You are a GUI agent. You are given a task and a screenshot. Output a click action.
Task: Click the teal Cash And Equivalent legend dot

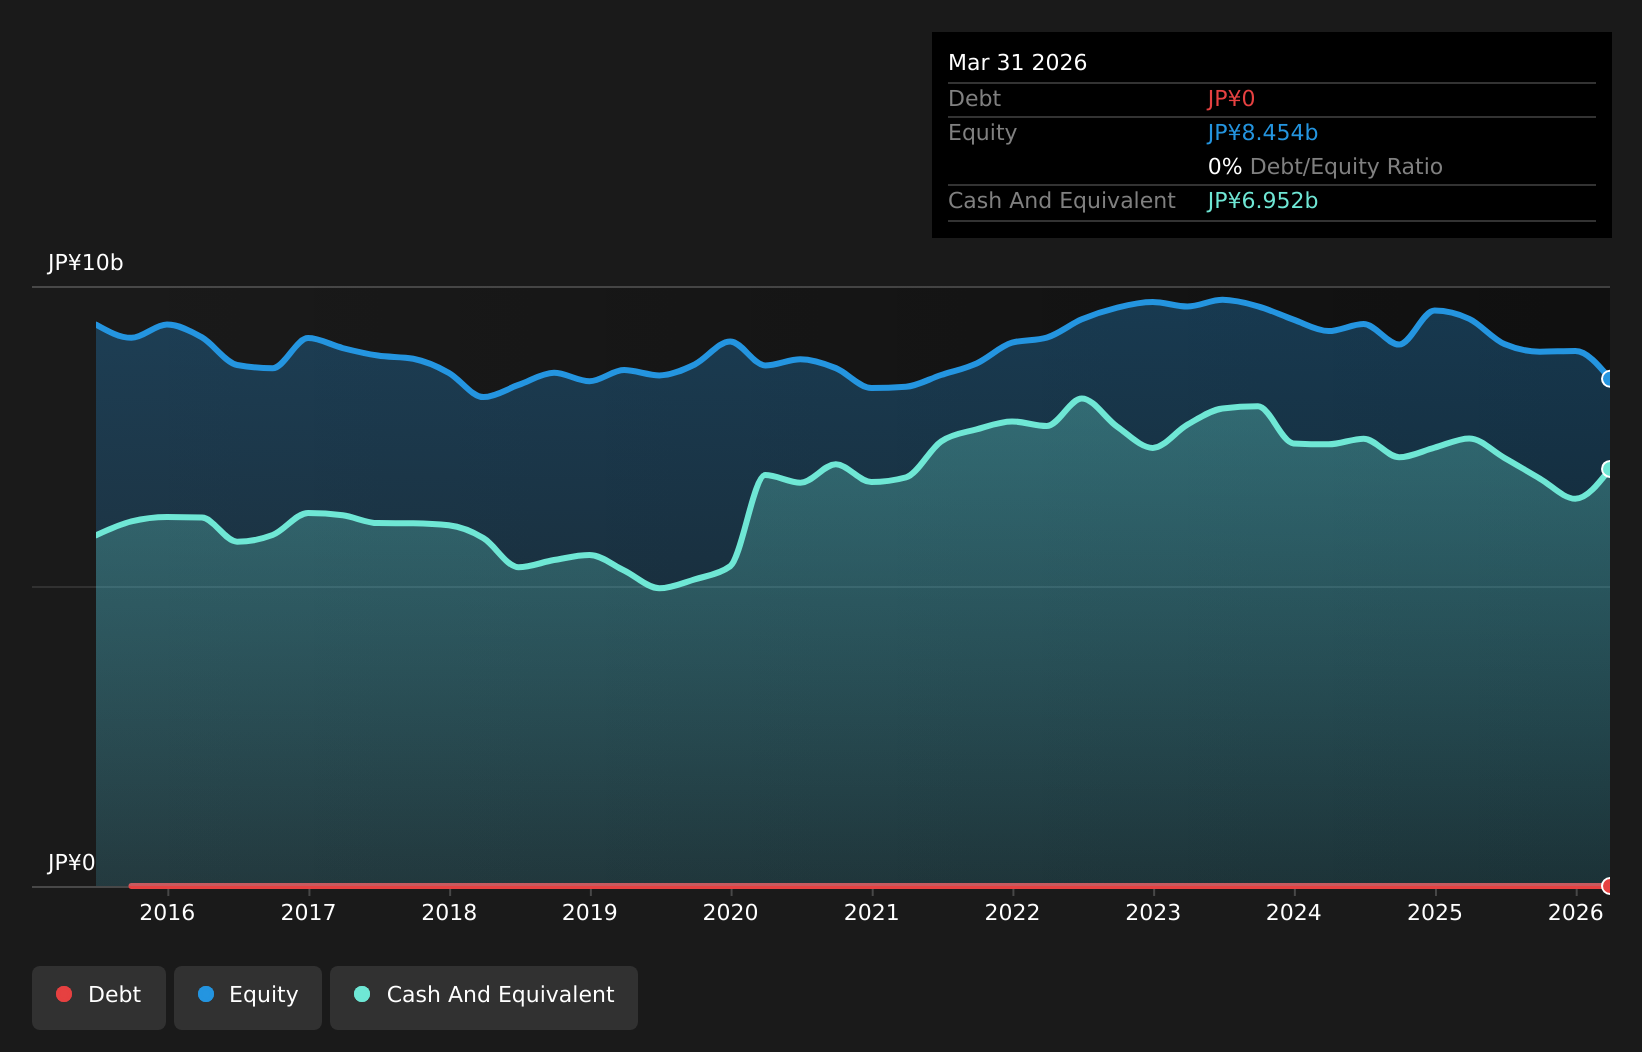tap(362, 994)
